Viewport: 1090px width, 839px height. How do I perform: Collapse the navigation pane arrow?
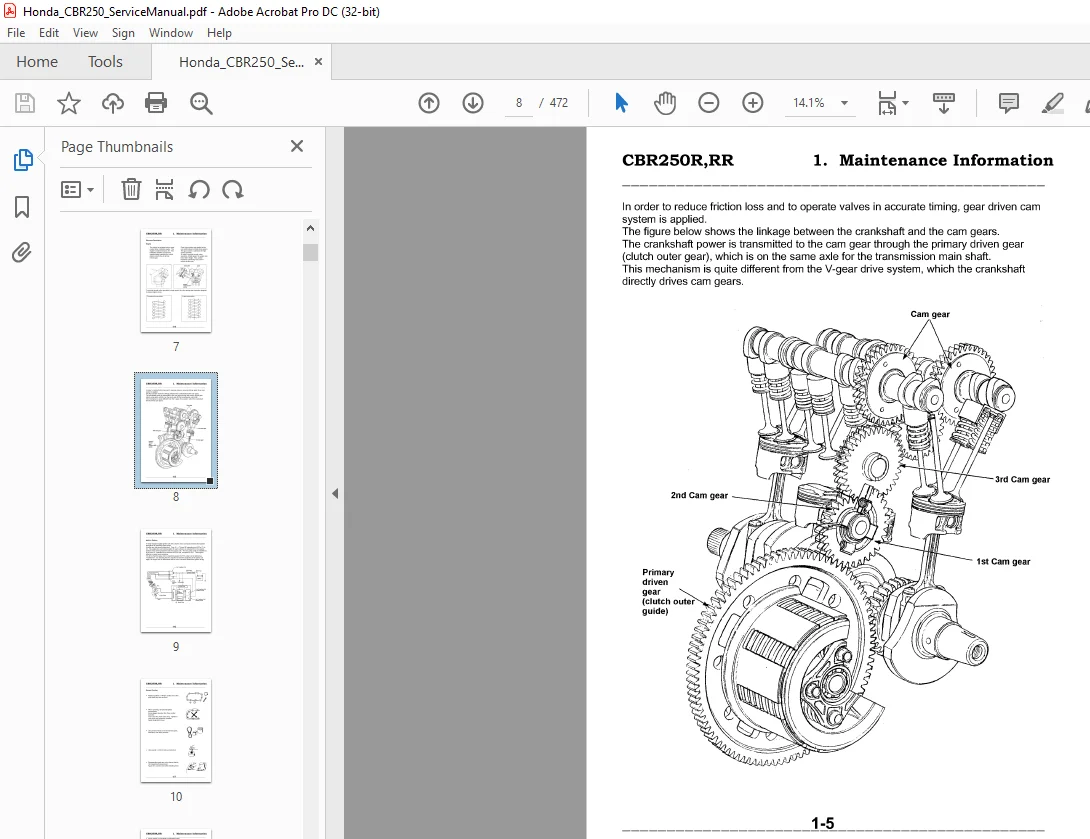click(x=335, y=494)
